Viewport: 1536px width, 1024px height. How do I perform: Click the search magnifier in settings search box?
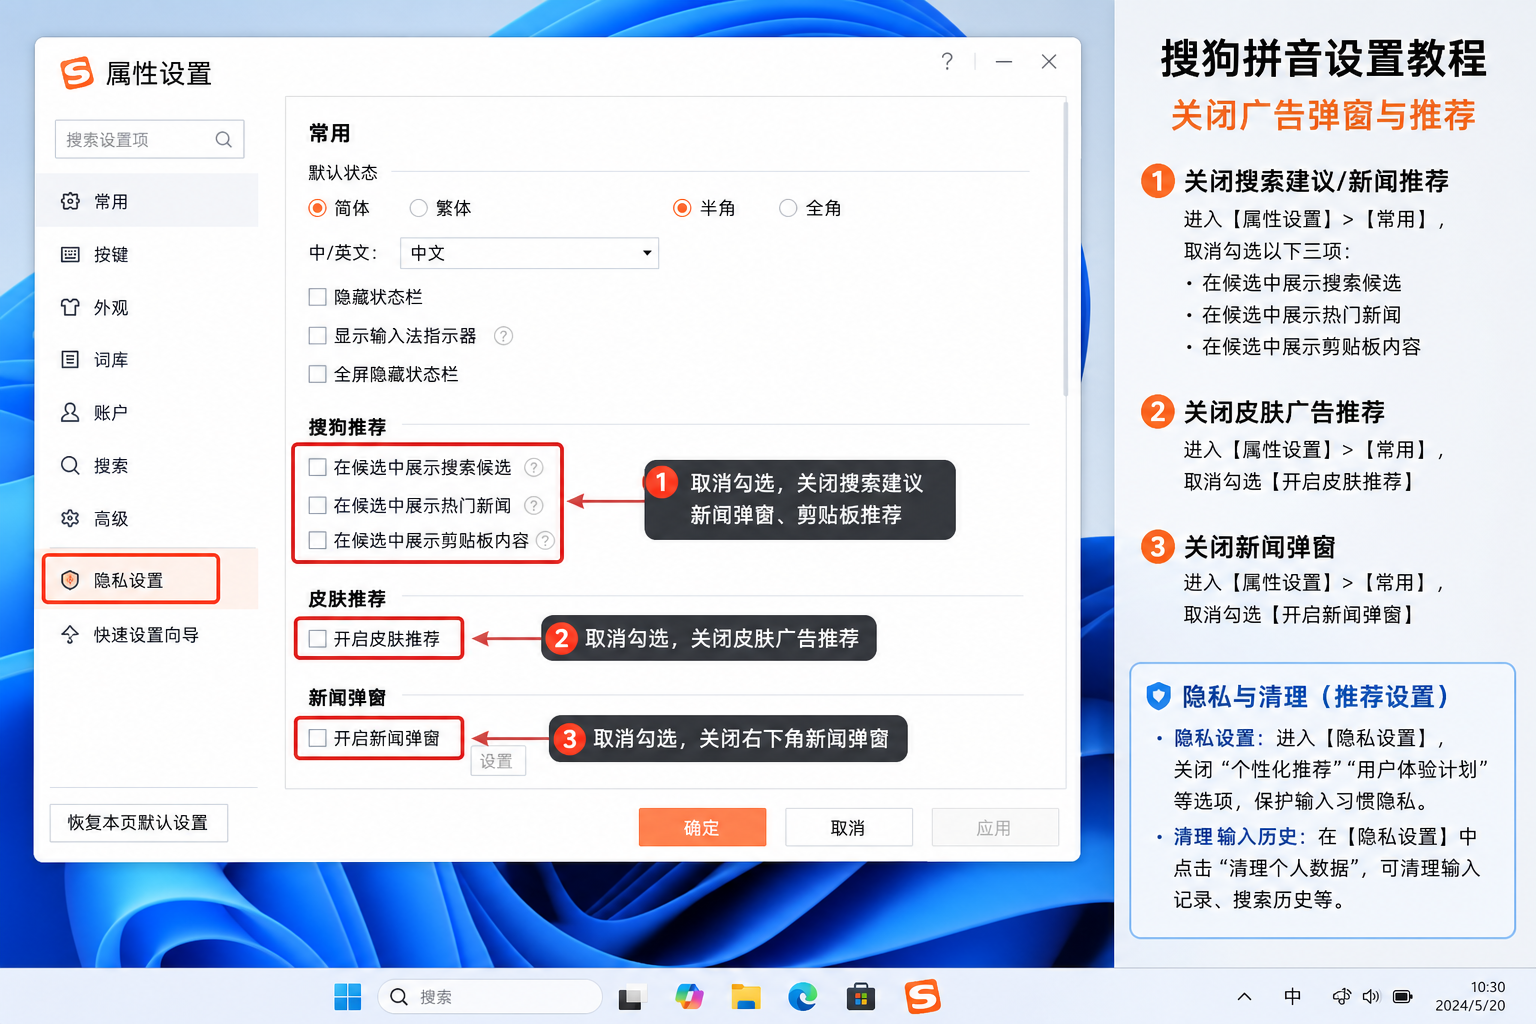pos(223,140)
